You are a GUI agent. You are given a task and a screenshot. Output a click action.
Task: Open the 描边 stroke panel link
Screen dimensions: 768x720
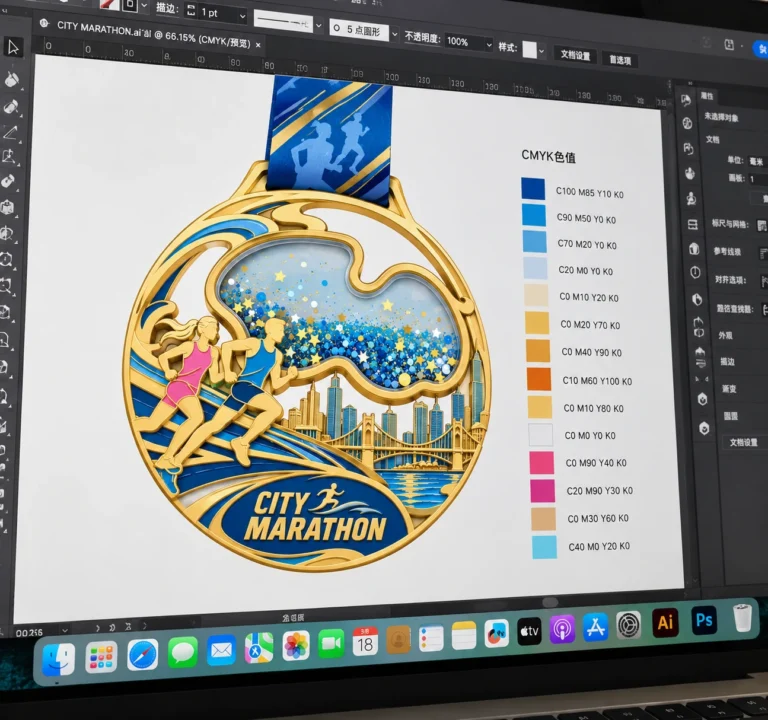point(167,8)
